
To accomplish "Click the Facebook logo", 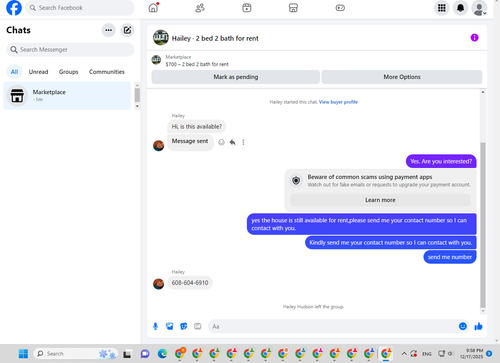I will (x=14, y=8).
